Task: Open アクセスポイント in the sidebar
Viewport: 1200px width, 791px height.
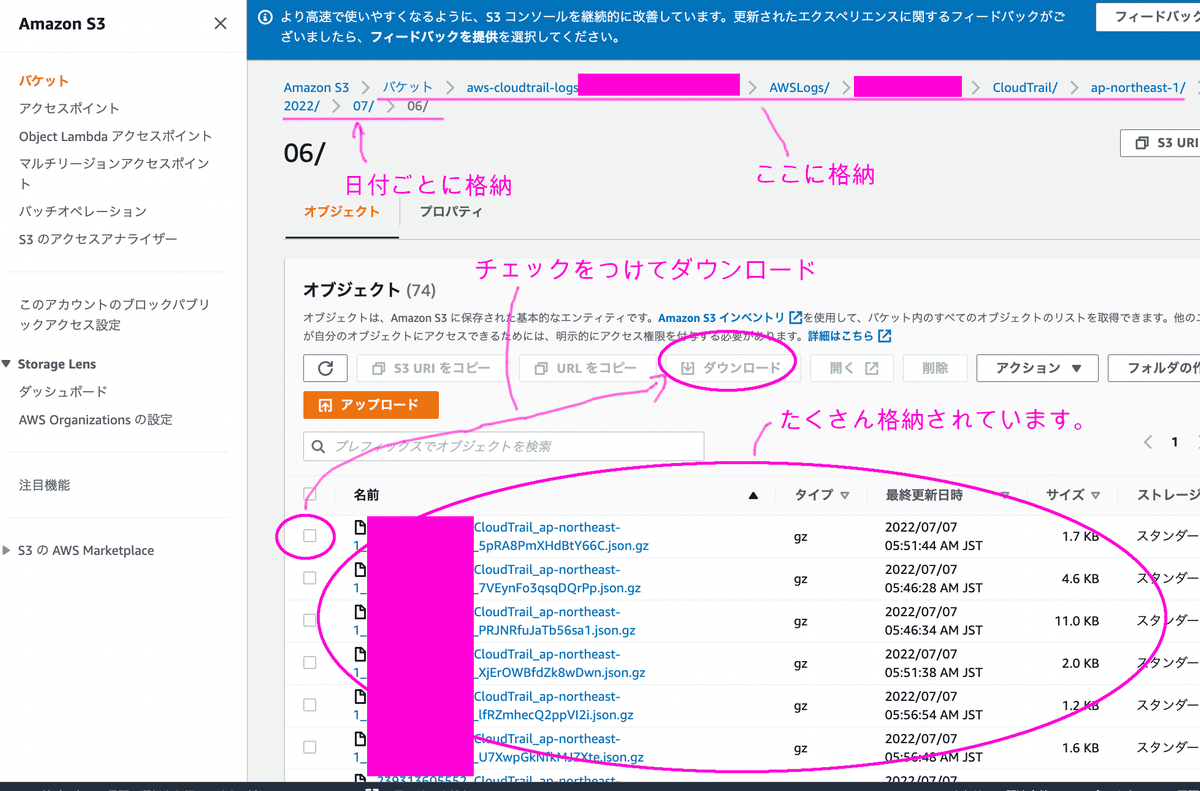Action: coord(69,108)
